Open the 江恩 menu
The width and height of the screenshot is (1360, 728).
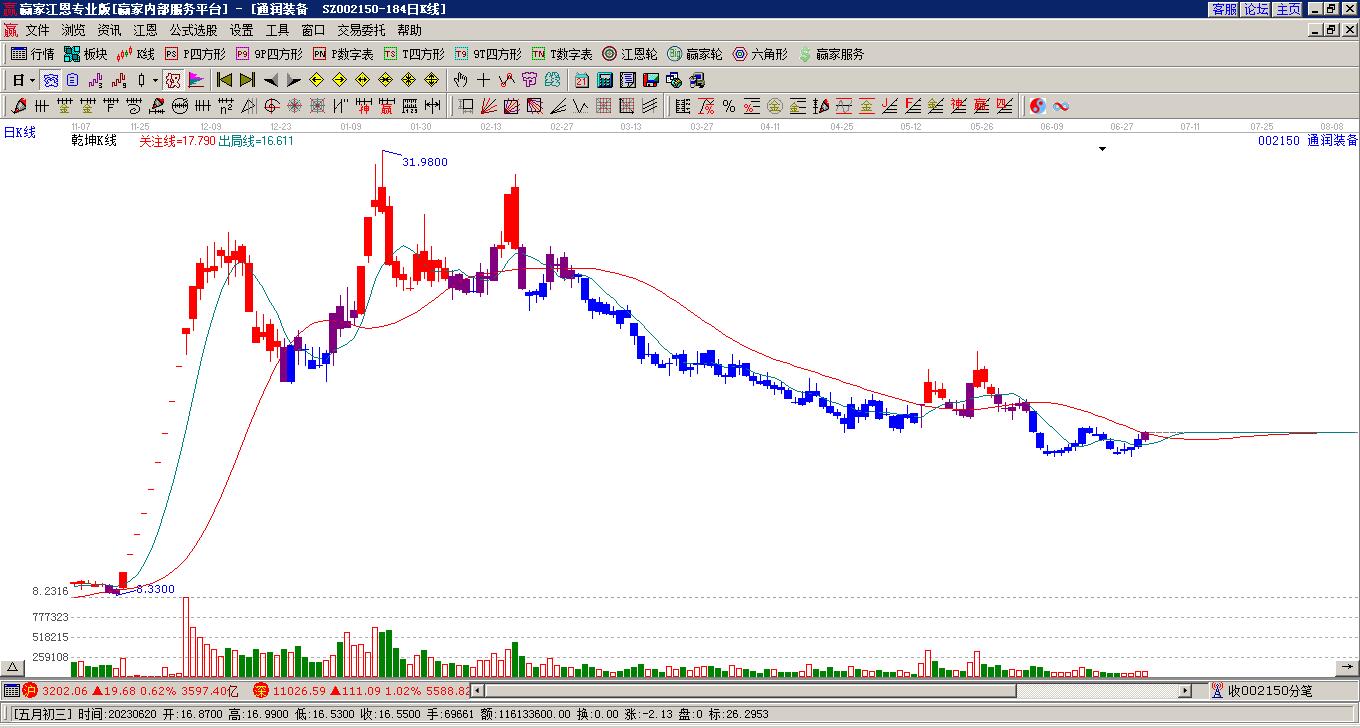[146, 30]
